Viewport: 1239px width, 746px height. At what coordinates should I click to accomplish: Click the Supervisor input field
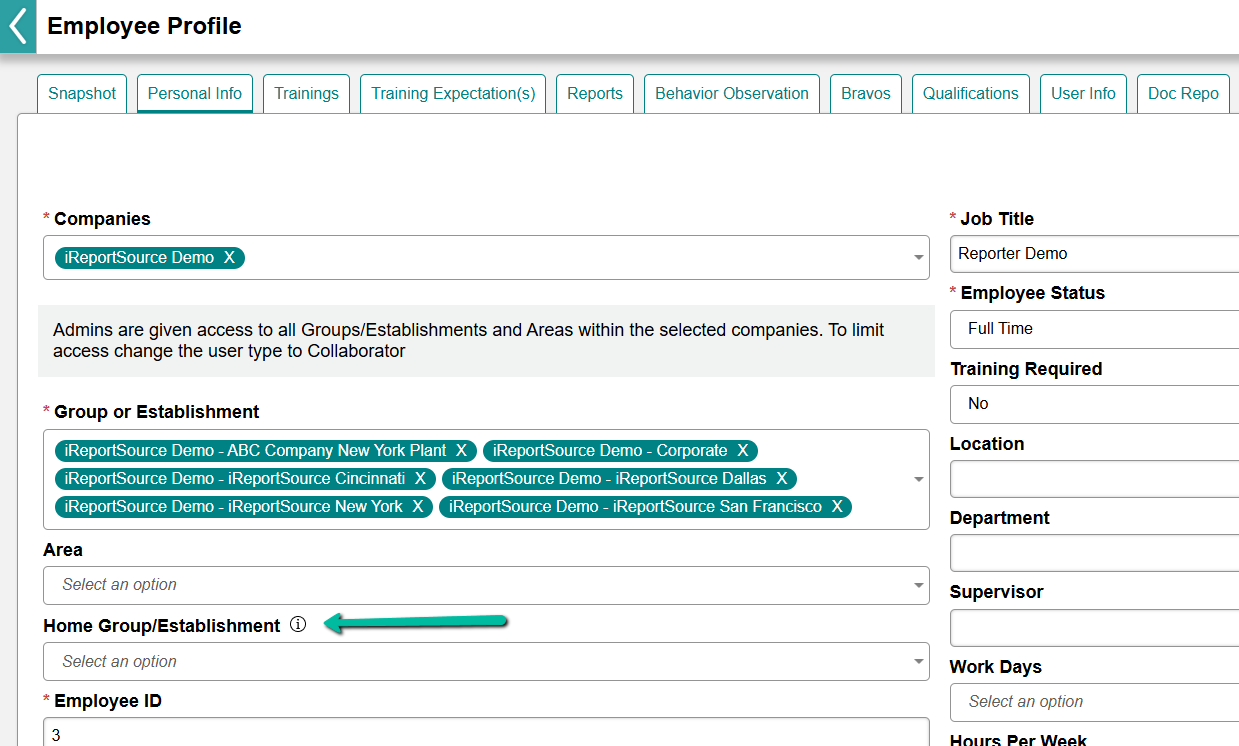click(x=1094, y=628)
